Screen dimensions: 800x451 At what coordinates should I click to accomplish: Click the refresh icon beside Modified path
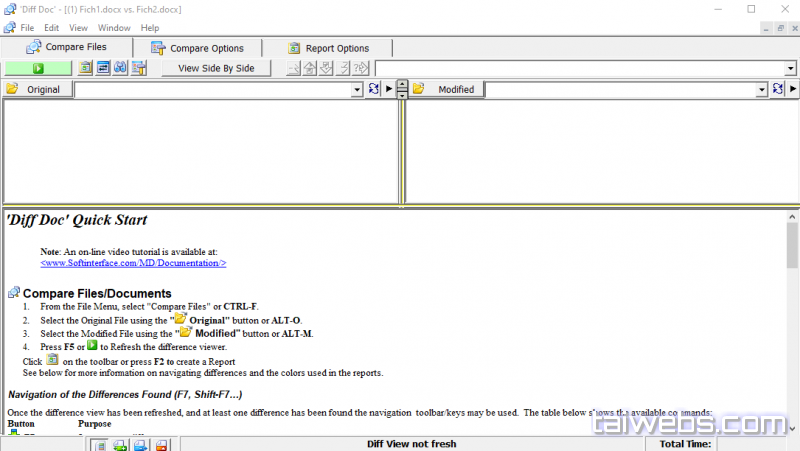pyautogui.click(x=778, y=90)
